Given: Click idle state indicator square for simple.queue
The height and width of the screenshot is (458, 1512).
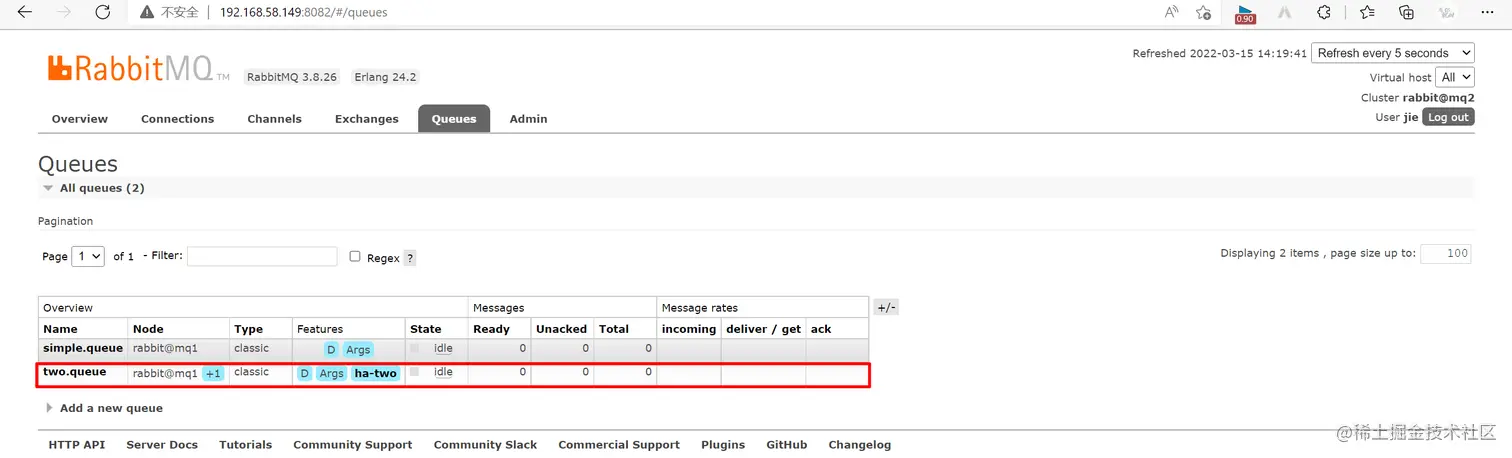Looking at the screenshot, I should pyautogui.click(x=415, y=348).
